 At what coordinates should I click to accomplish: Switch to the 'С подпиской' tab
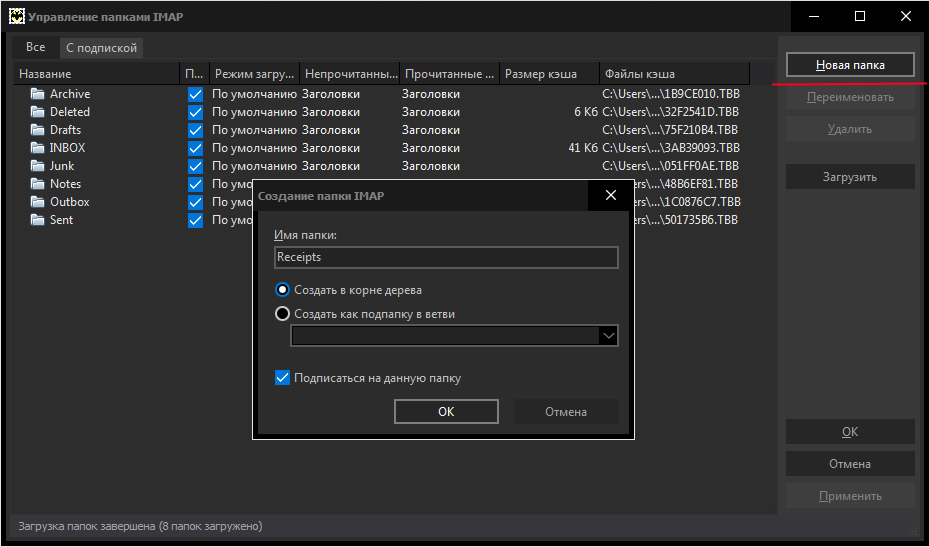click(101, 48)
